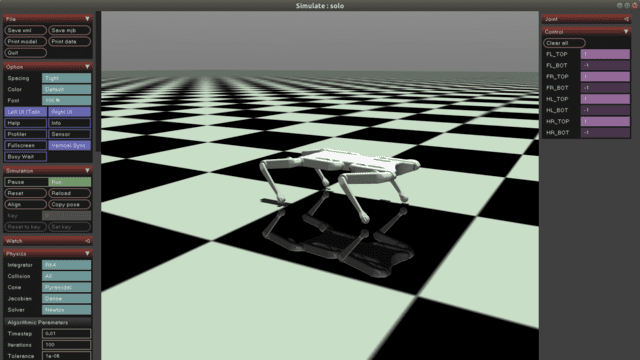Collapse the Algorithmic Parameters subsection
Screen dimensions: 640x360
click(x=48, y=322)
